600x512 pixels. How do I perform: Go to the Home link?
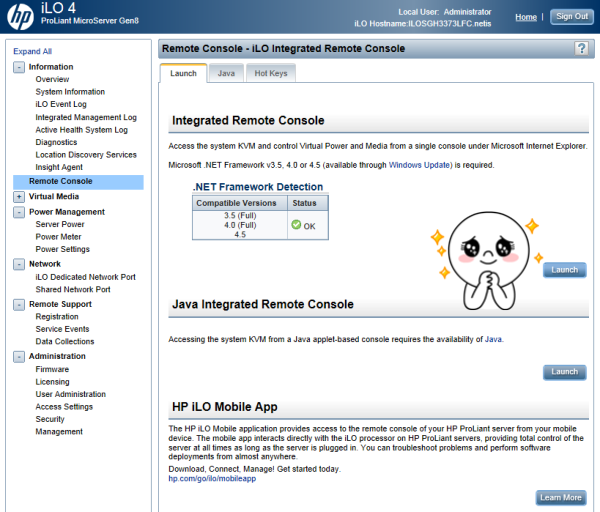coord(526,17)
